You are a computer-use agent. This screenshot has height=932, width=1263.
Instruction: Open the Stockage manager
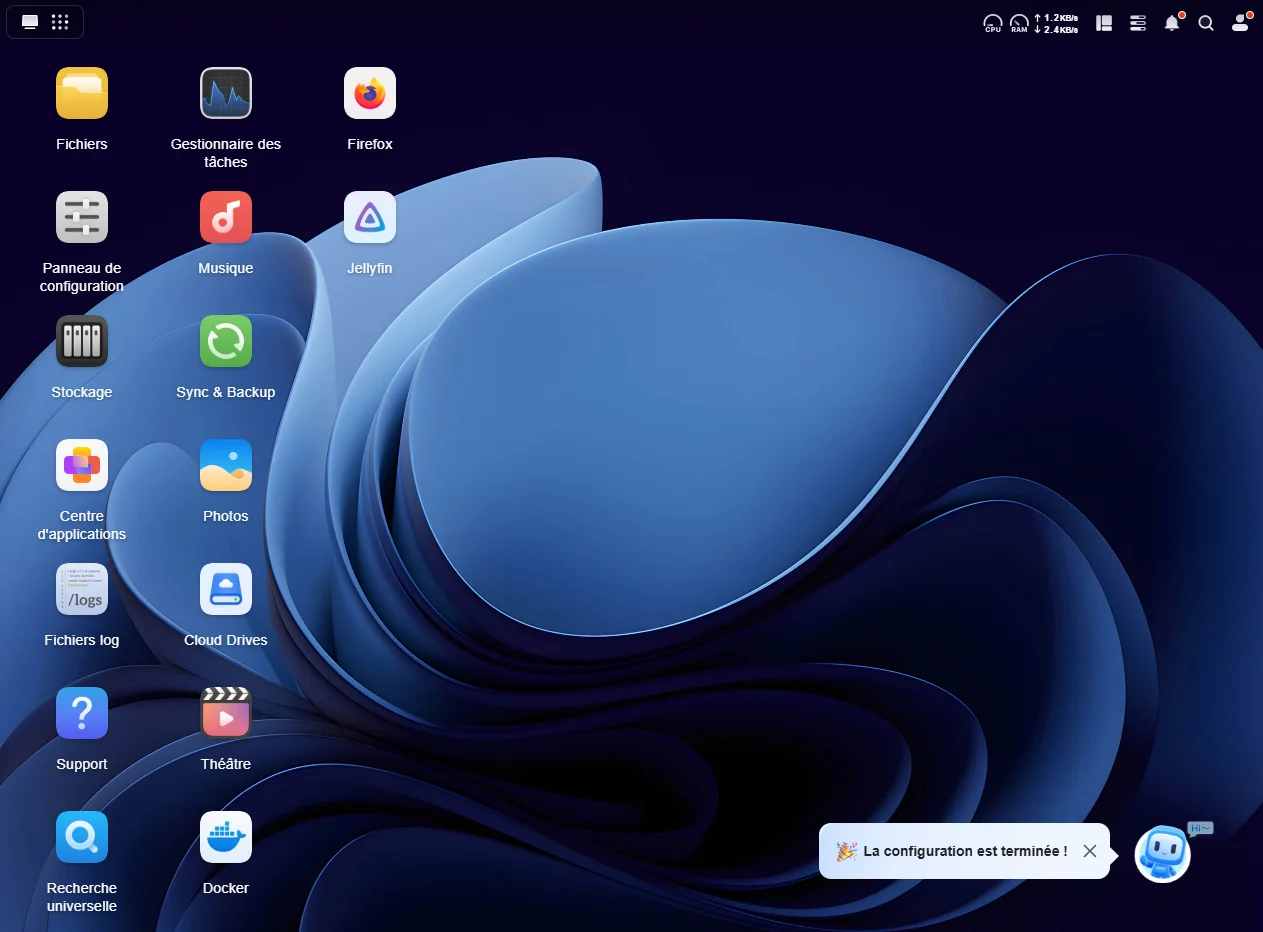pyautogui.click(x=82, y=342)
